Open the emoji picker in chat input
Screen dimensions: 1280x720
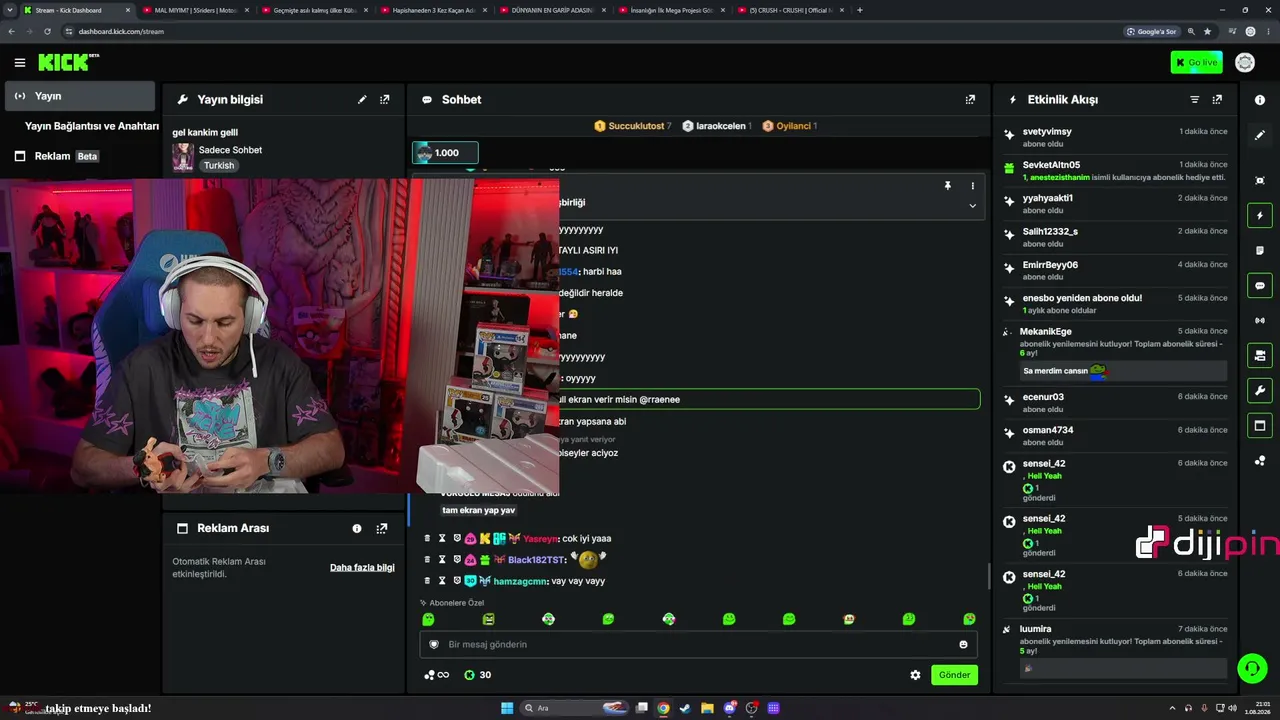pos(963,645)
